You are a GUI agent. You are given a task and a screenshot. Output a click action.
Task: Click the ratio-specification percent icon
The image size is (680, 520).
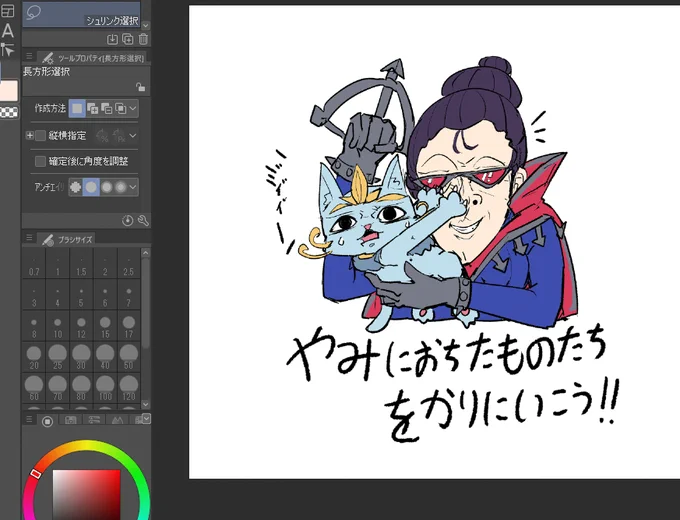click(x=102, y=136)
